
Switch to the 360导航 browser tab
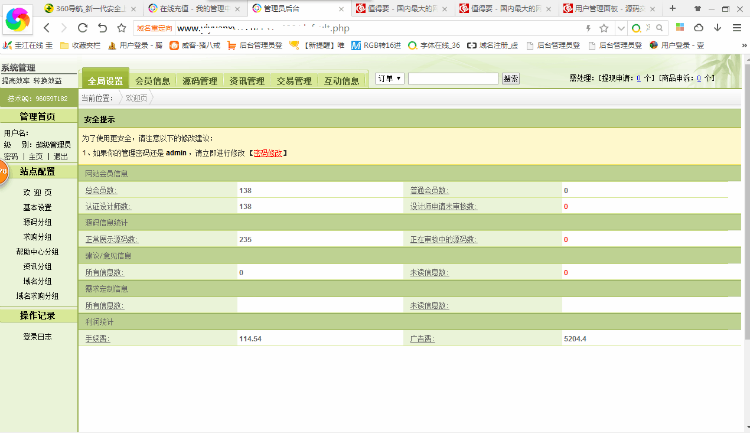tap(89, 9)
